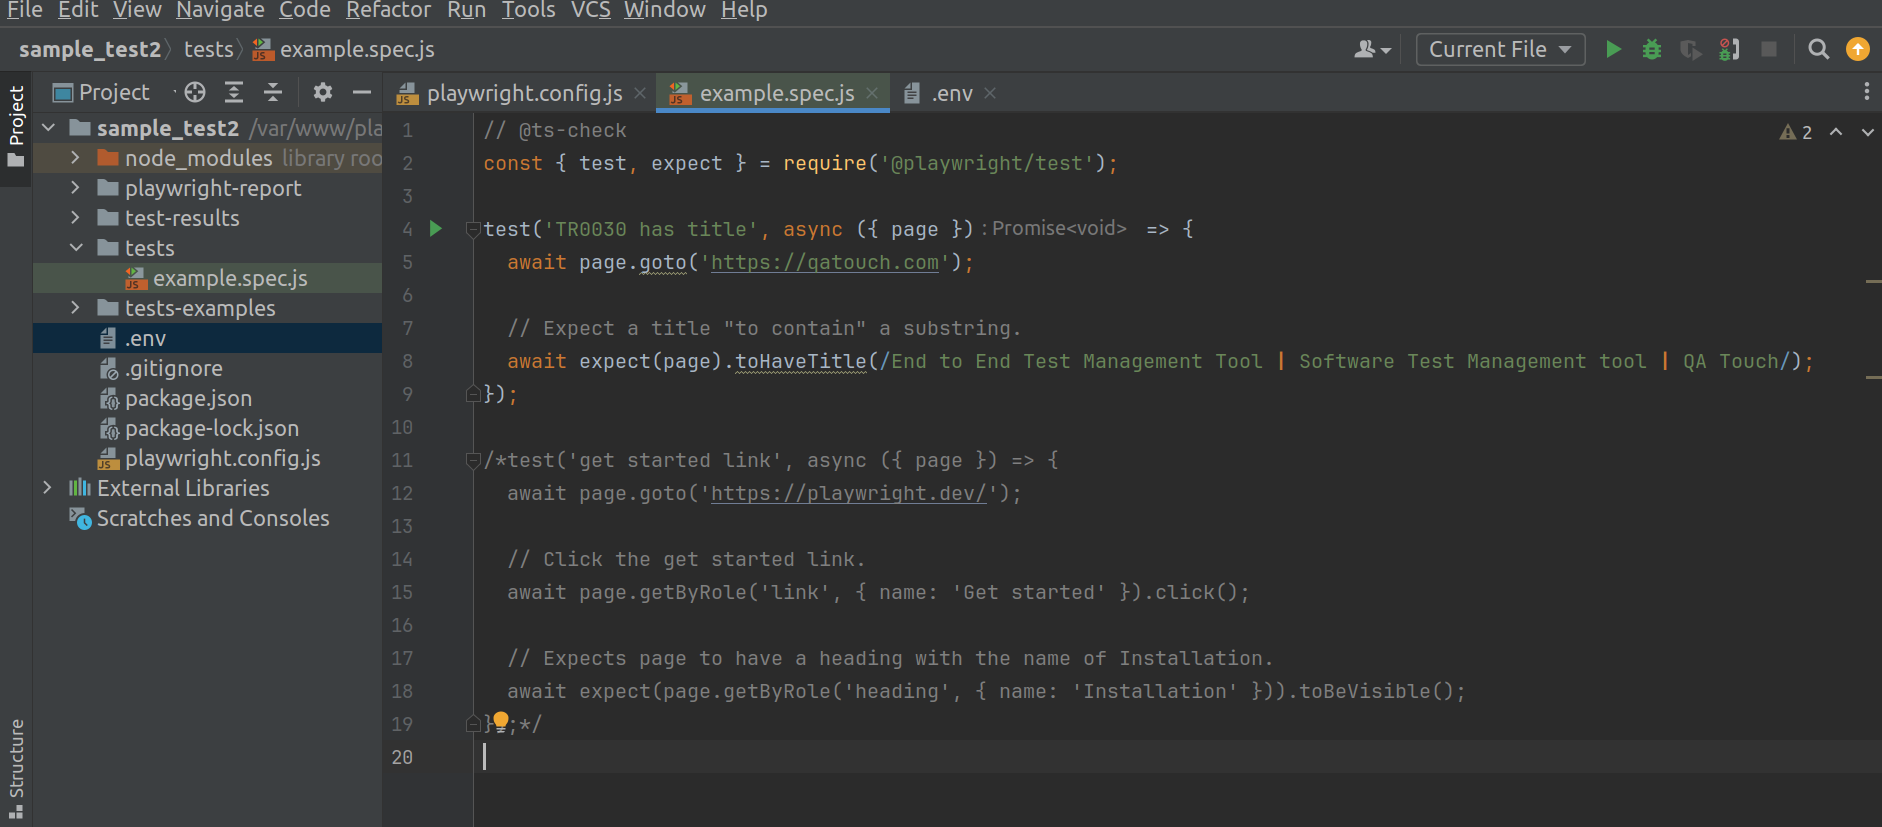This screenshot has width=1882, height=827.
Task: Expand all in Project panel
Action: coord(234,92)
